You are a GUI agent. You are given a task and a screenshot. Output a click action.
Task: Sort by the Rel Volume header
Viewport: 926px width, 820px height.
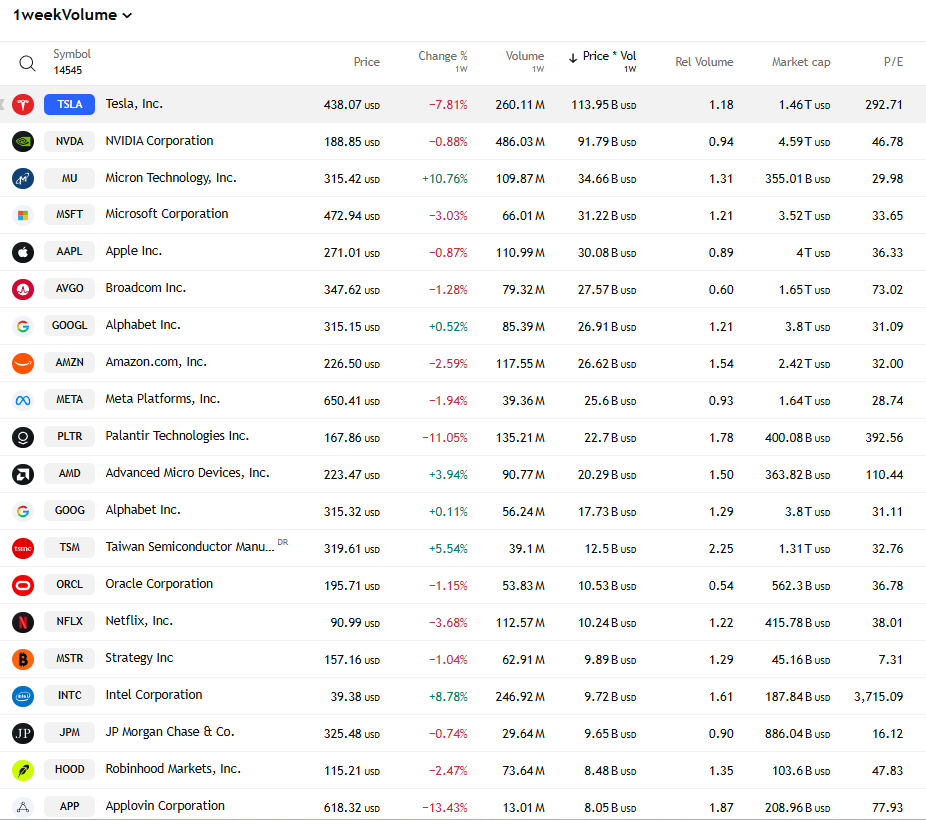pos(704,62)
